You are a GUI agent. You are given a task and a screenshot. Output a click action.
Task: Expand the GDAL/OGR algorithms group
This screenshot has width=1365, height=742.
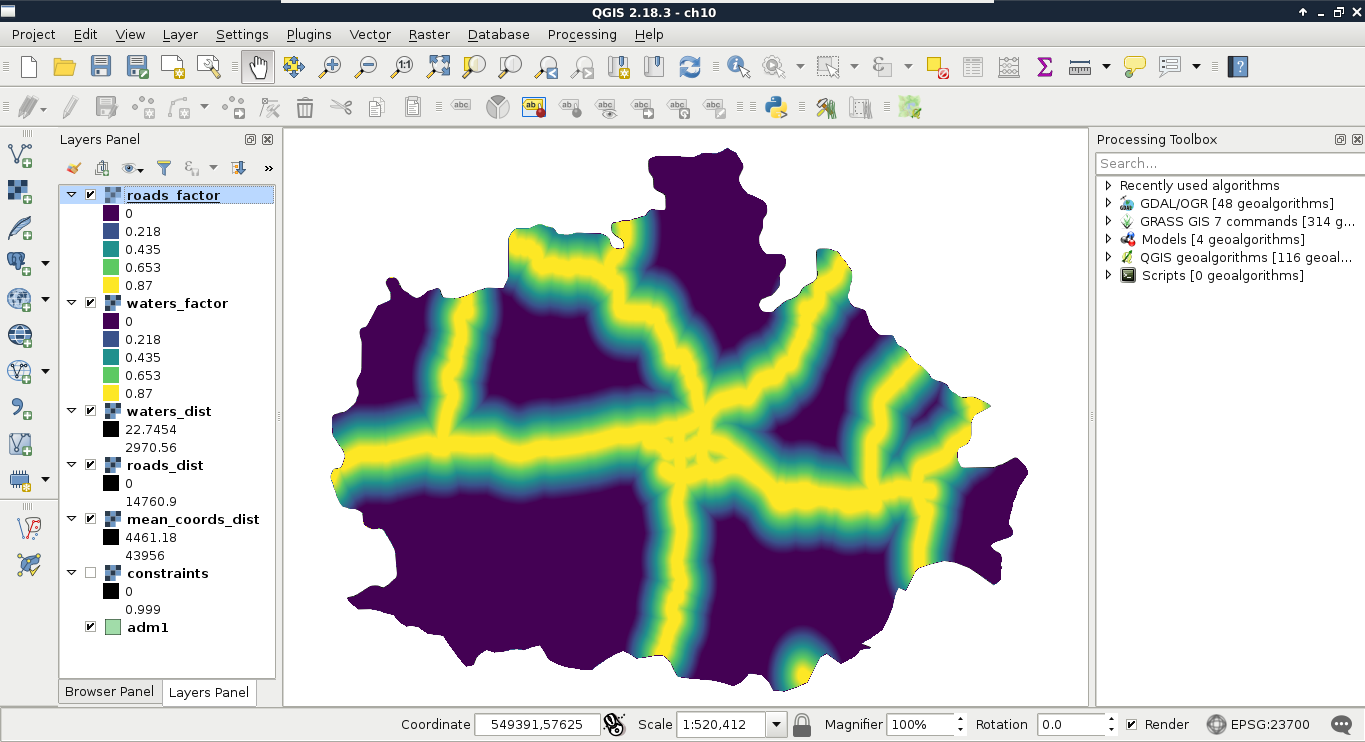click(1108, 203)
